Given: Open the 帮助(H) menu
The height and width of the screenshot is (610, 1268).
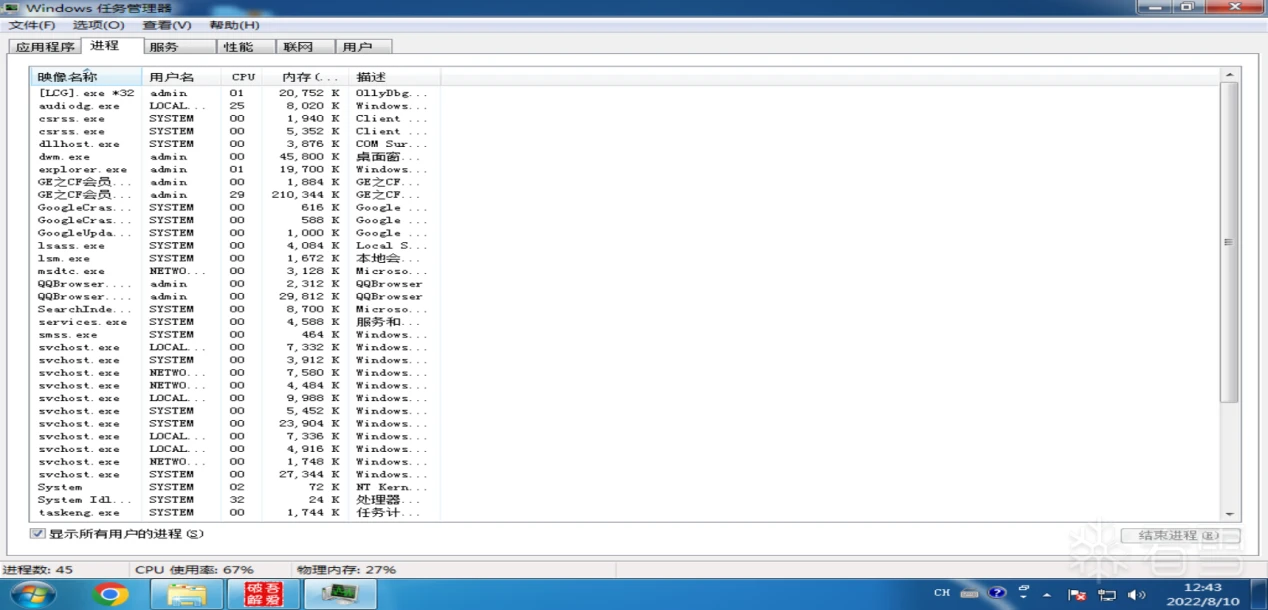Looking at the screenshot, I should tap(234, 25).
